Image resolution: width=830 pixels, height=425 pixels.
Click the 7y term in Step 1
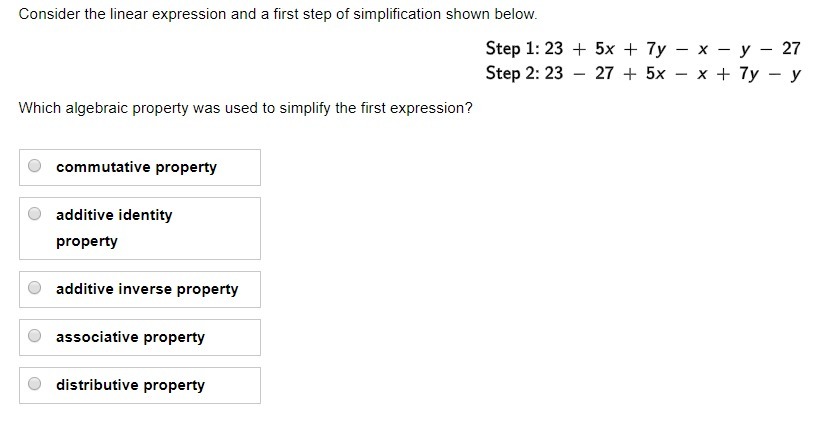(656, 49)
